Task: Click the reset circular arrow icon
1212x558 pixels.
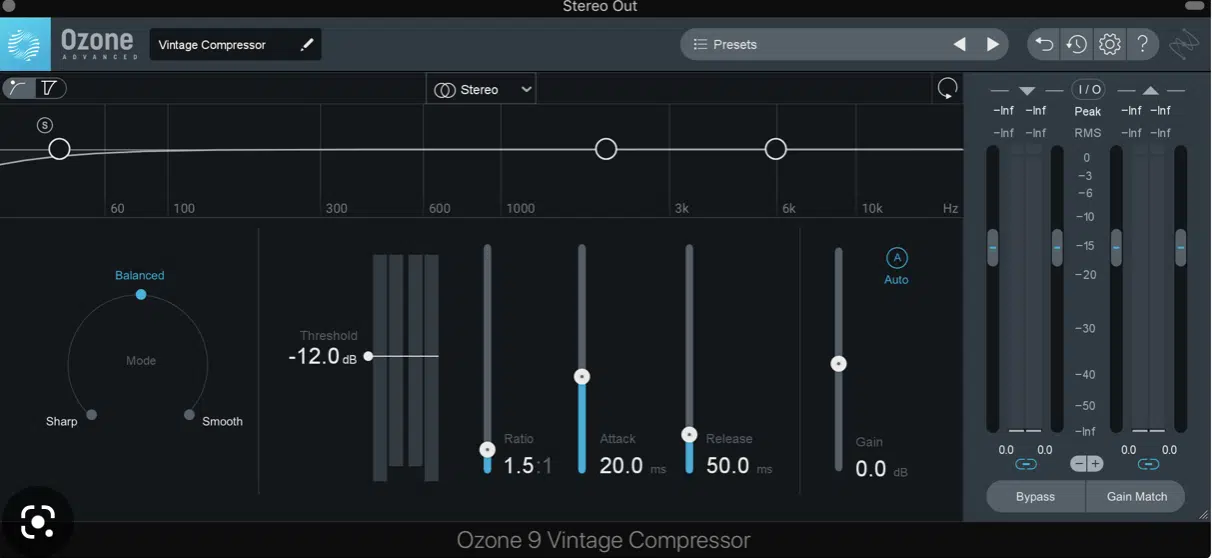Action: click(947, 88)
